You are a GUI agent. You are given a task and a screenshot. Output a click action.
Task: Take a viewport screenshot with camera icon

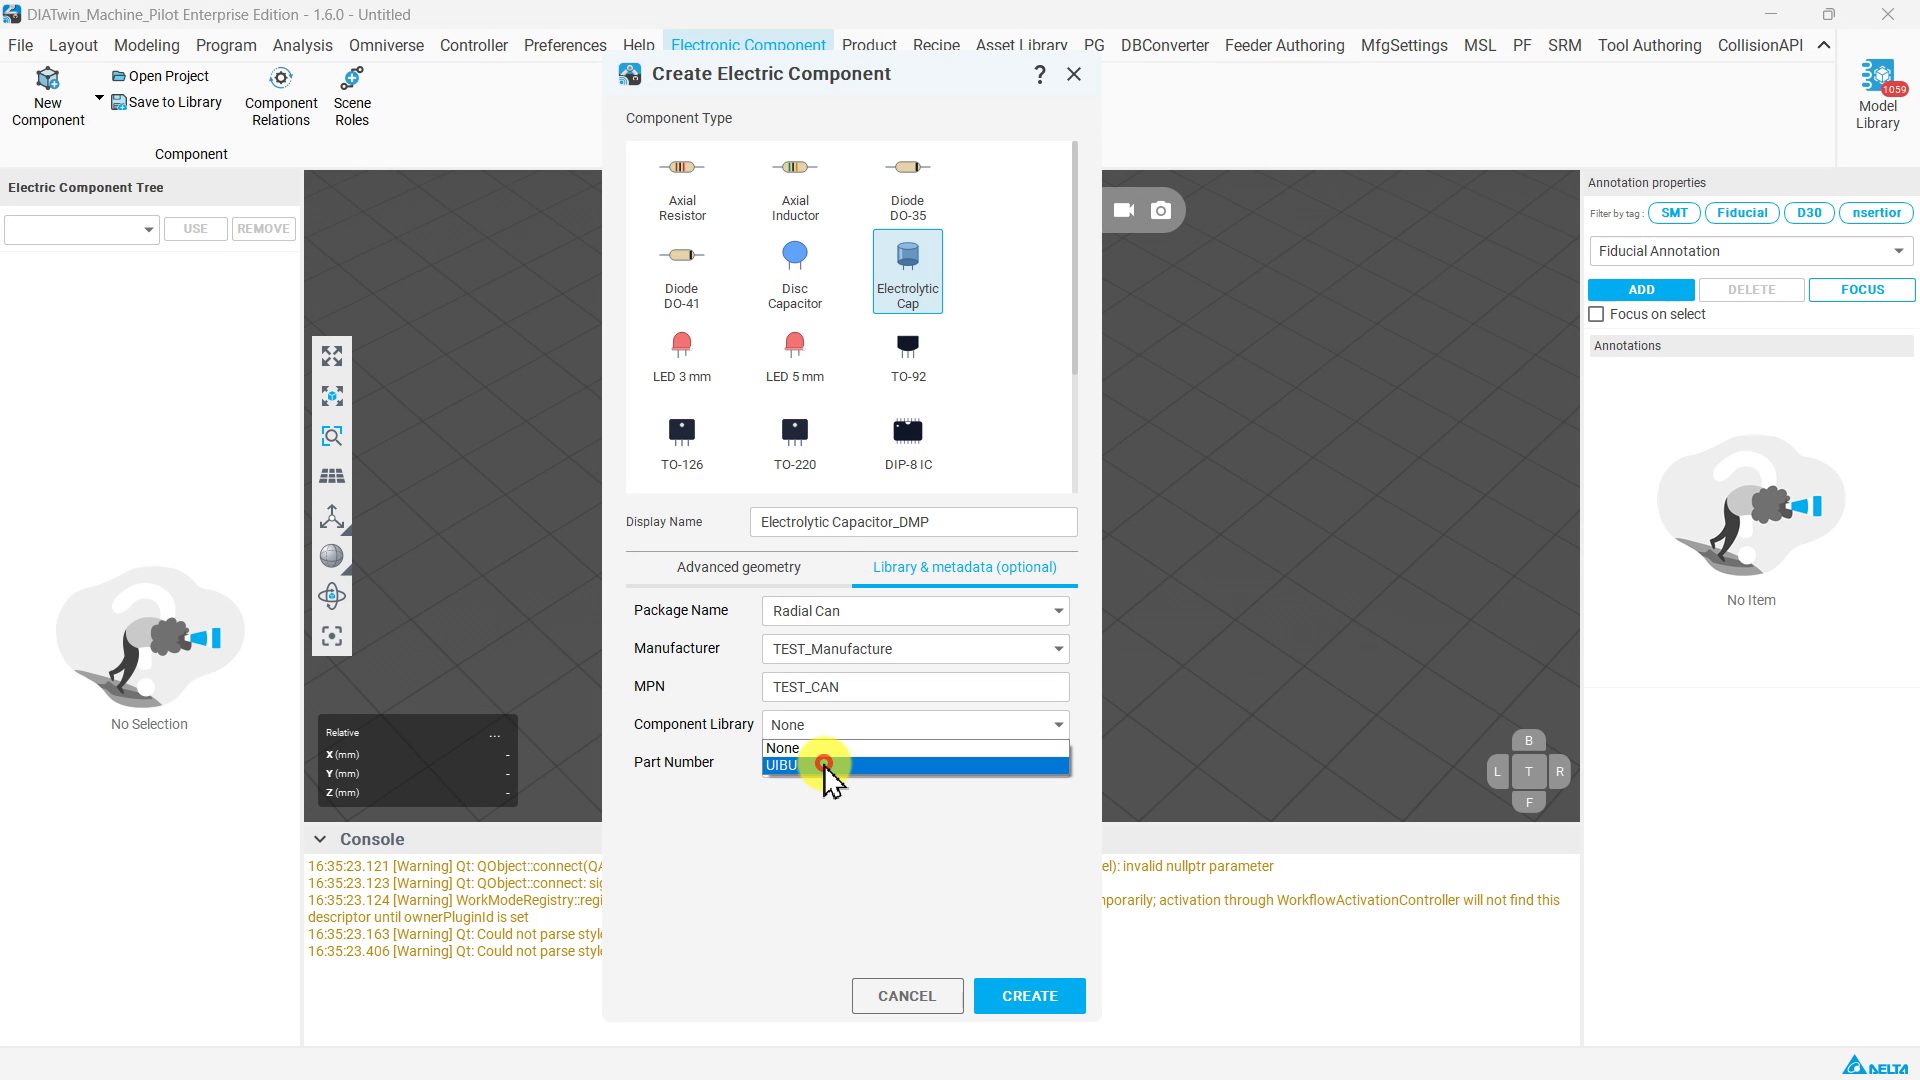tap(1161, 210)
